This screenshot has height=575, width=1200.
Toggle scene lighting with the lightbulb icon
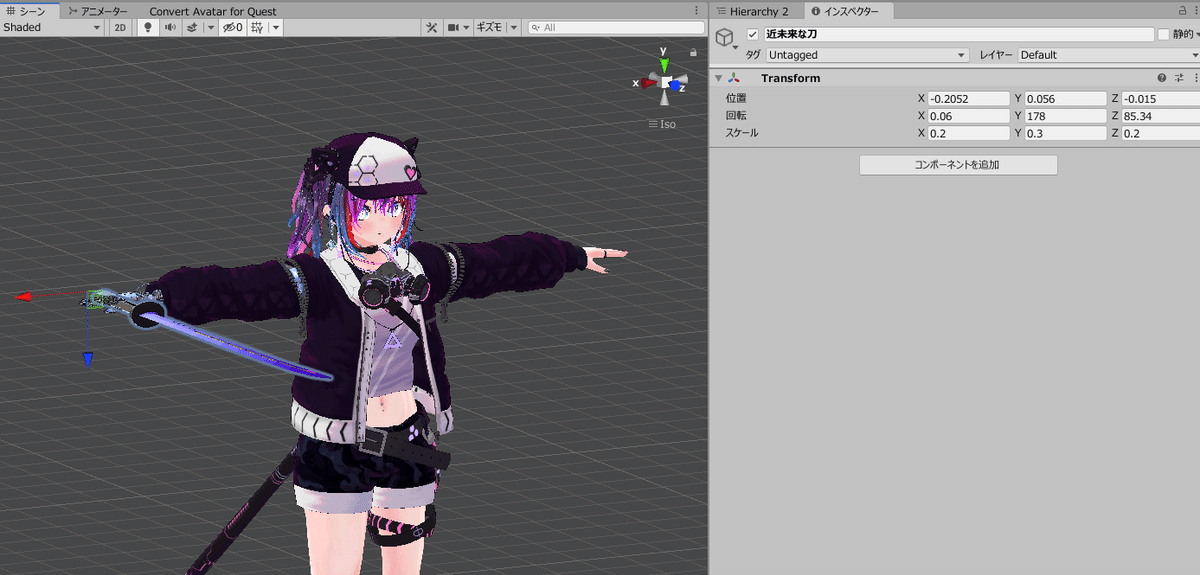click(x=148, y=28)
